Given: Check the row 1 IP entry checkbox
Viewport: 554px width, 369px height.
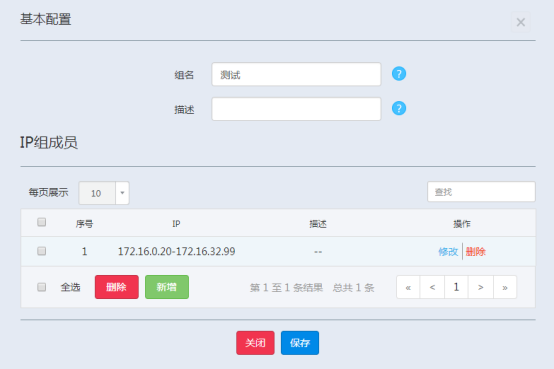Looking at the screenshot, I should tap(42, 251).
